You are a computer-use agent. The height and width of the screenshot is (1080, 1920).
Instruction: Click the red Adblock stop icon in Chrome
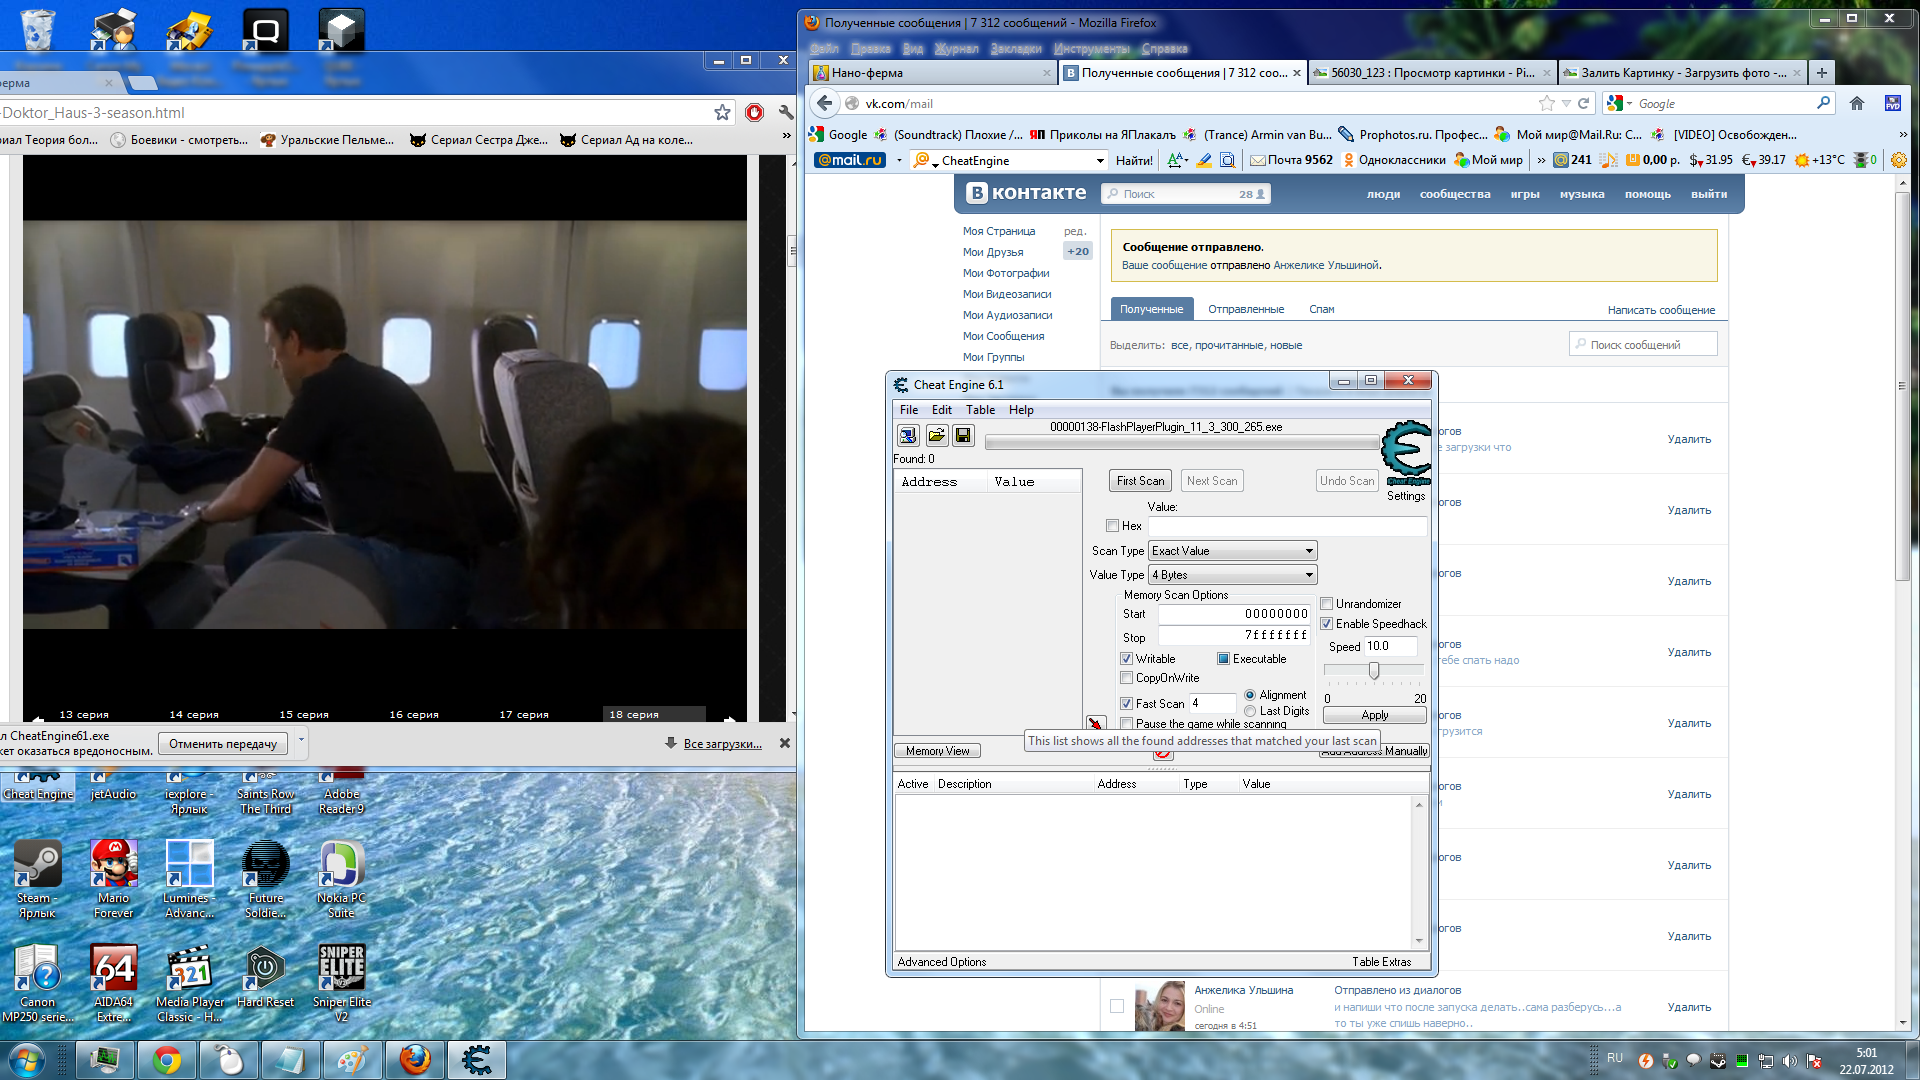point(755,113)
